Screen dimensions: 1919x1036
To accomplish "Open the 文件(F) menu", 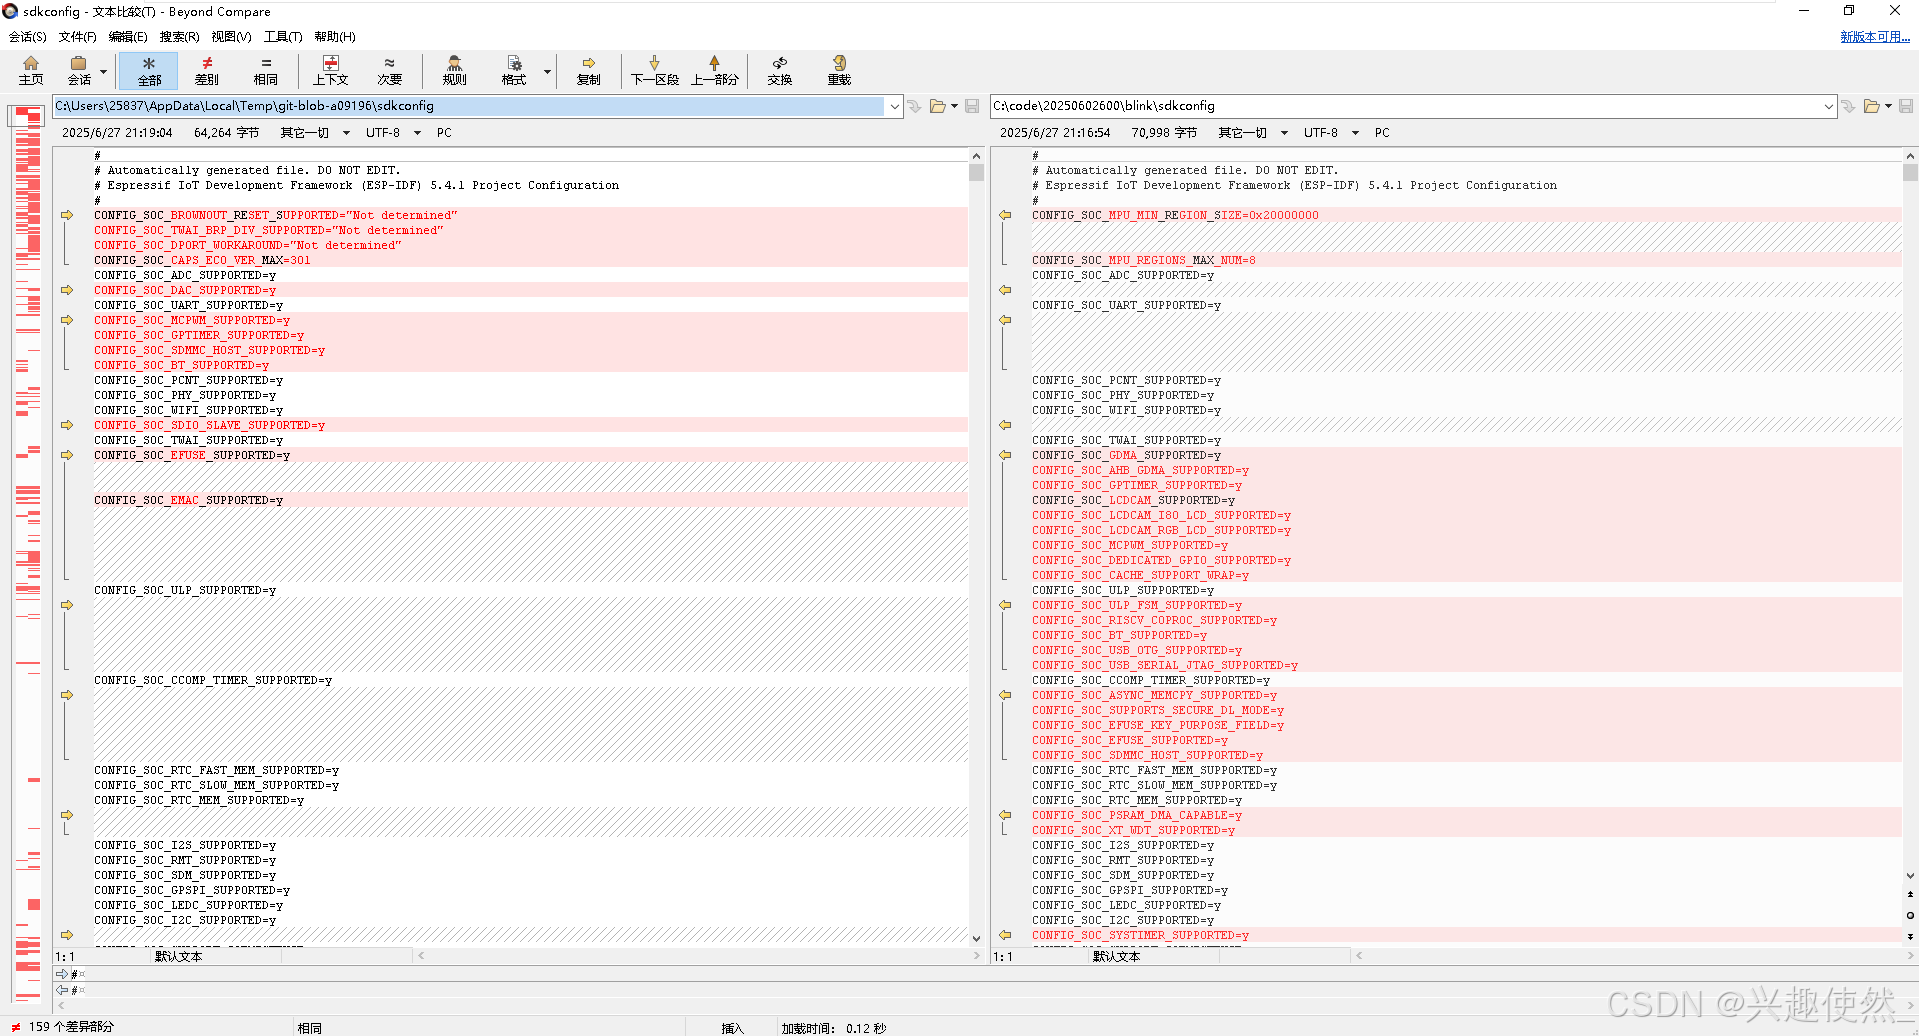I will point(78,37).
